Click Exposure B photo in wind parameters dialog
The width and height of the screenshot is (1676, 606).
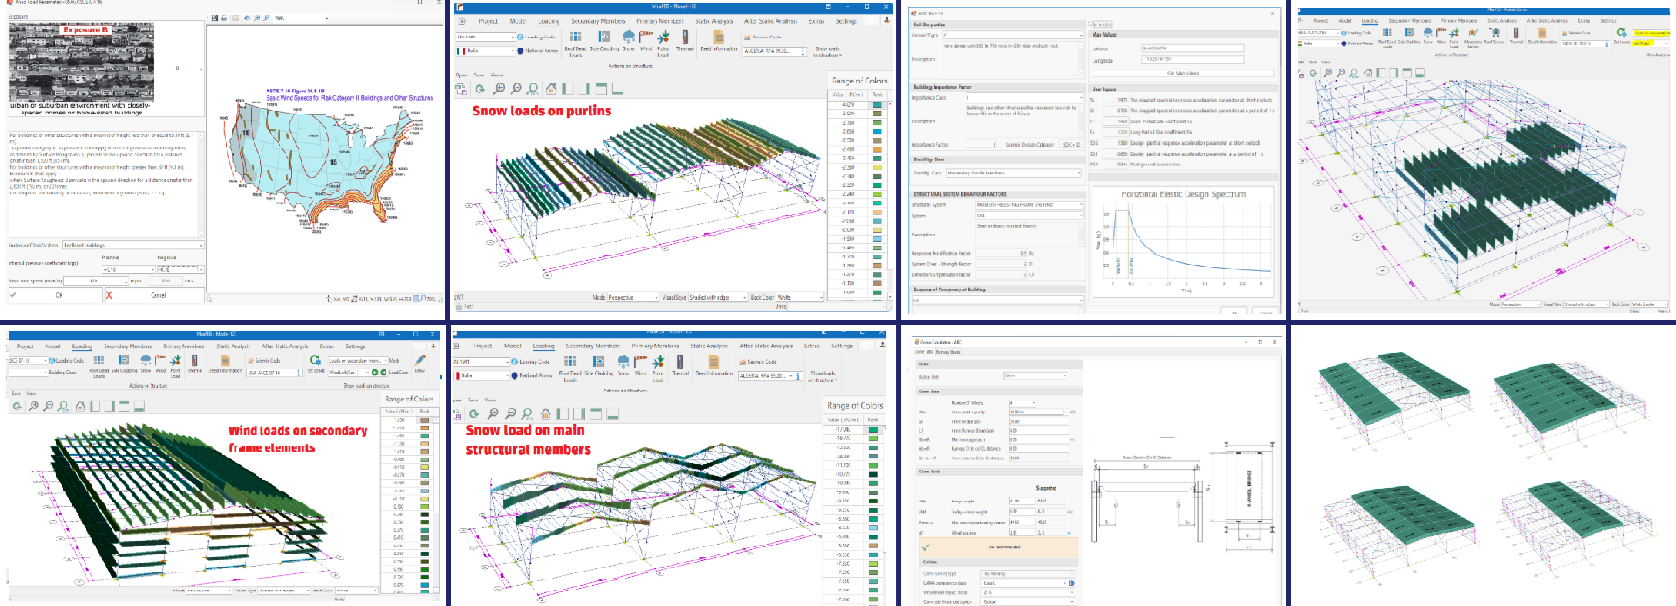point(81,62)
